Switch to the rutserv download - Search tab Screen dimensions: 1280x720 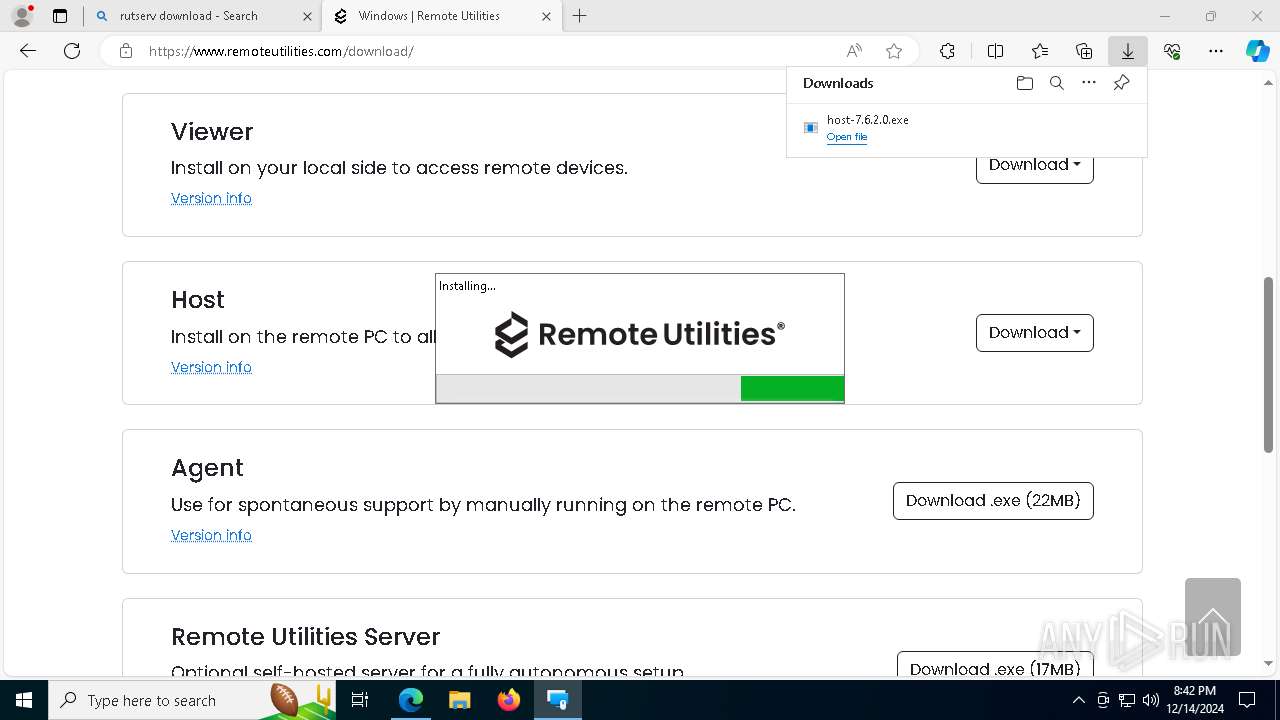tap(203, 16)
